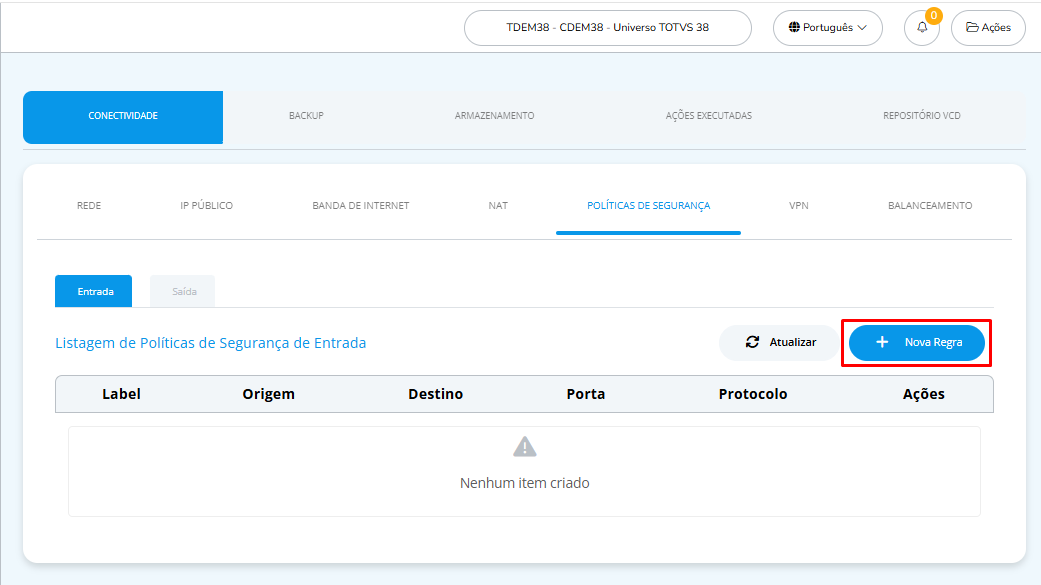This screenshot has width=1041, height=585.
Task: Switch to the Saída rules tab
Action: [x=183, y=291]
